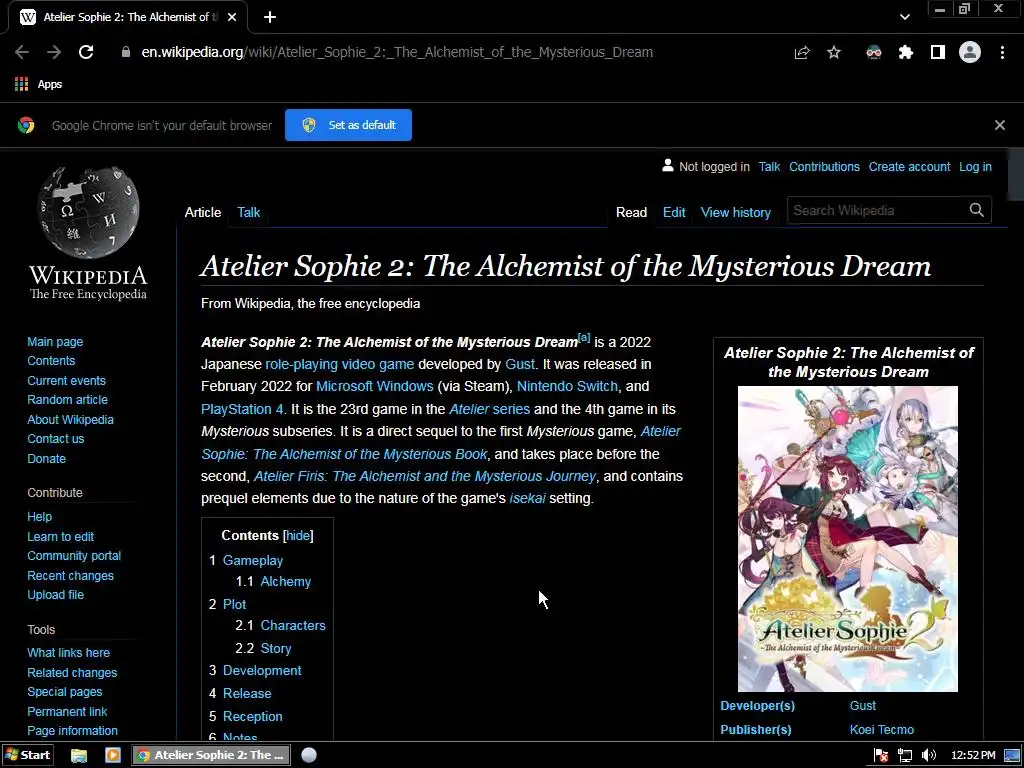Open the network tray icon
Screen dimensions: 1024x768
(x=905, y=756)
